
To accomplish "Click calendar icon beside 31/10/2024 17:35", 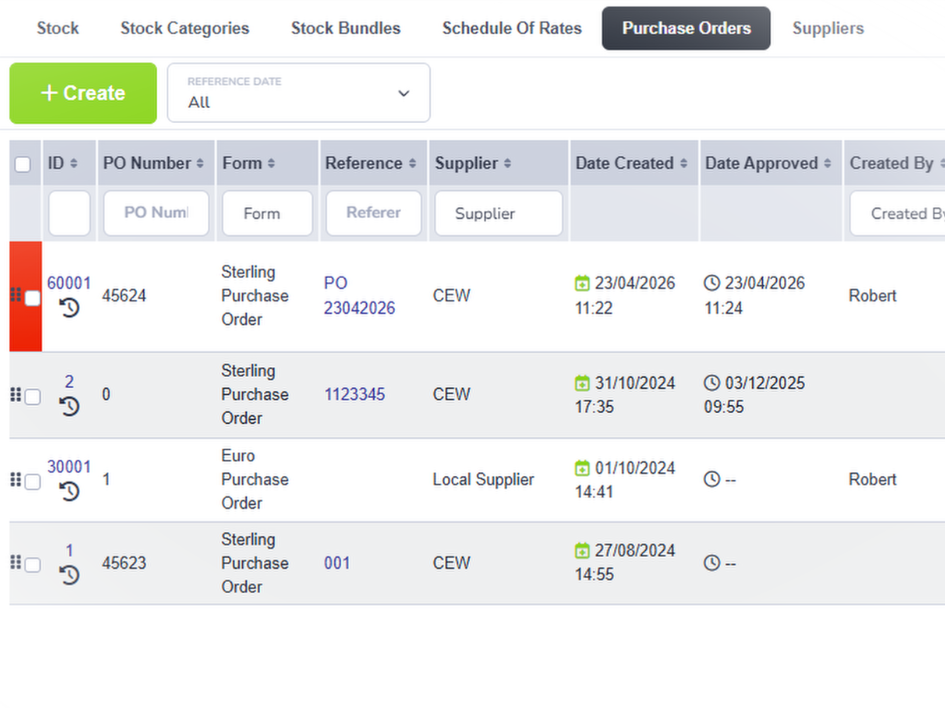I will (582, 383).
